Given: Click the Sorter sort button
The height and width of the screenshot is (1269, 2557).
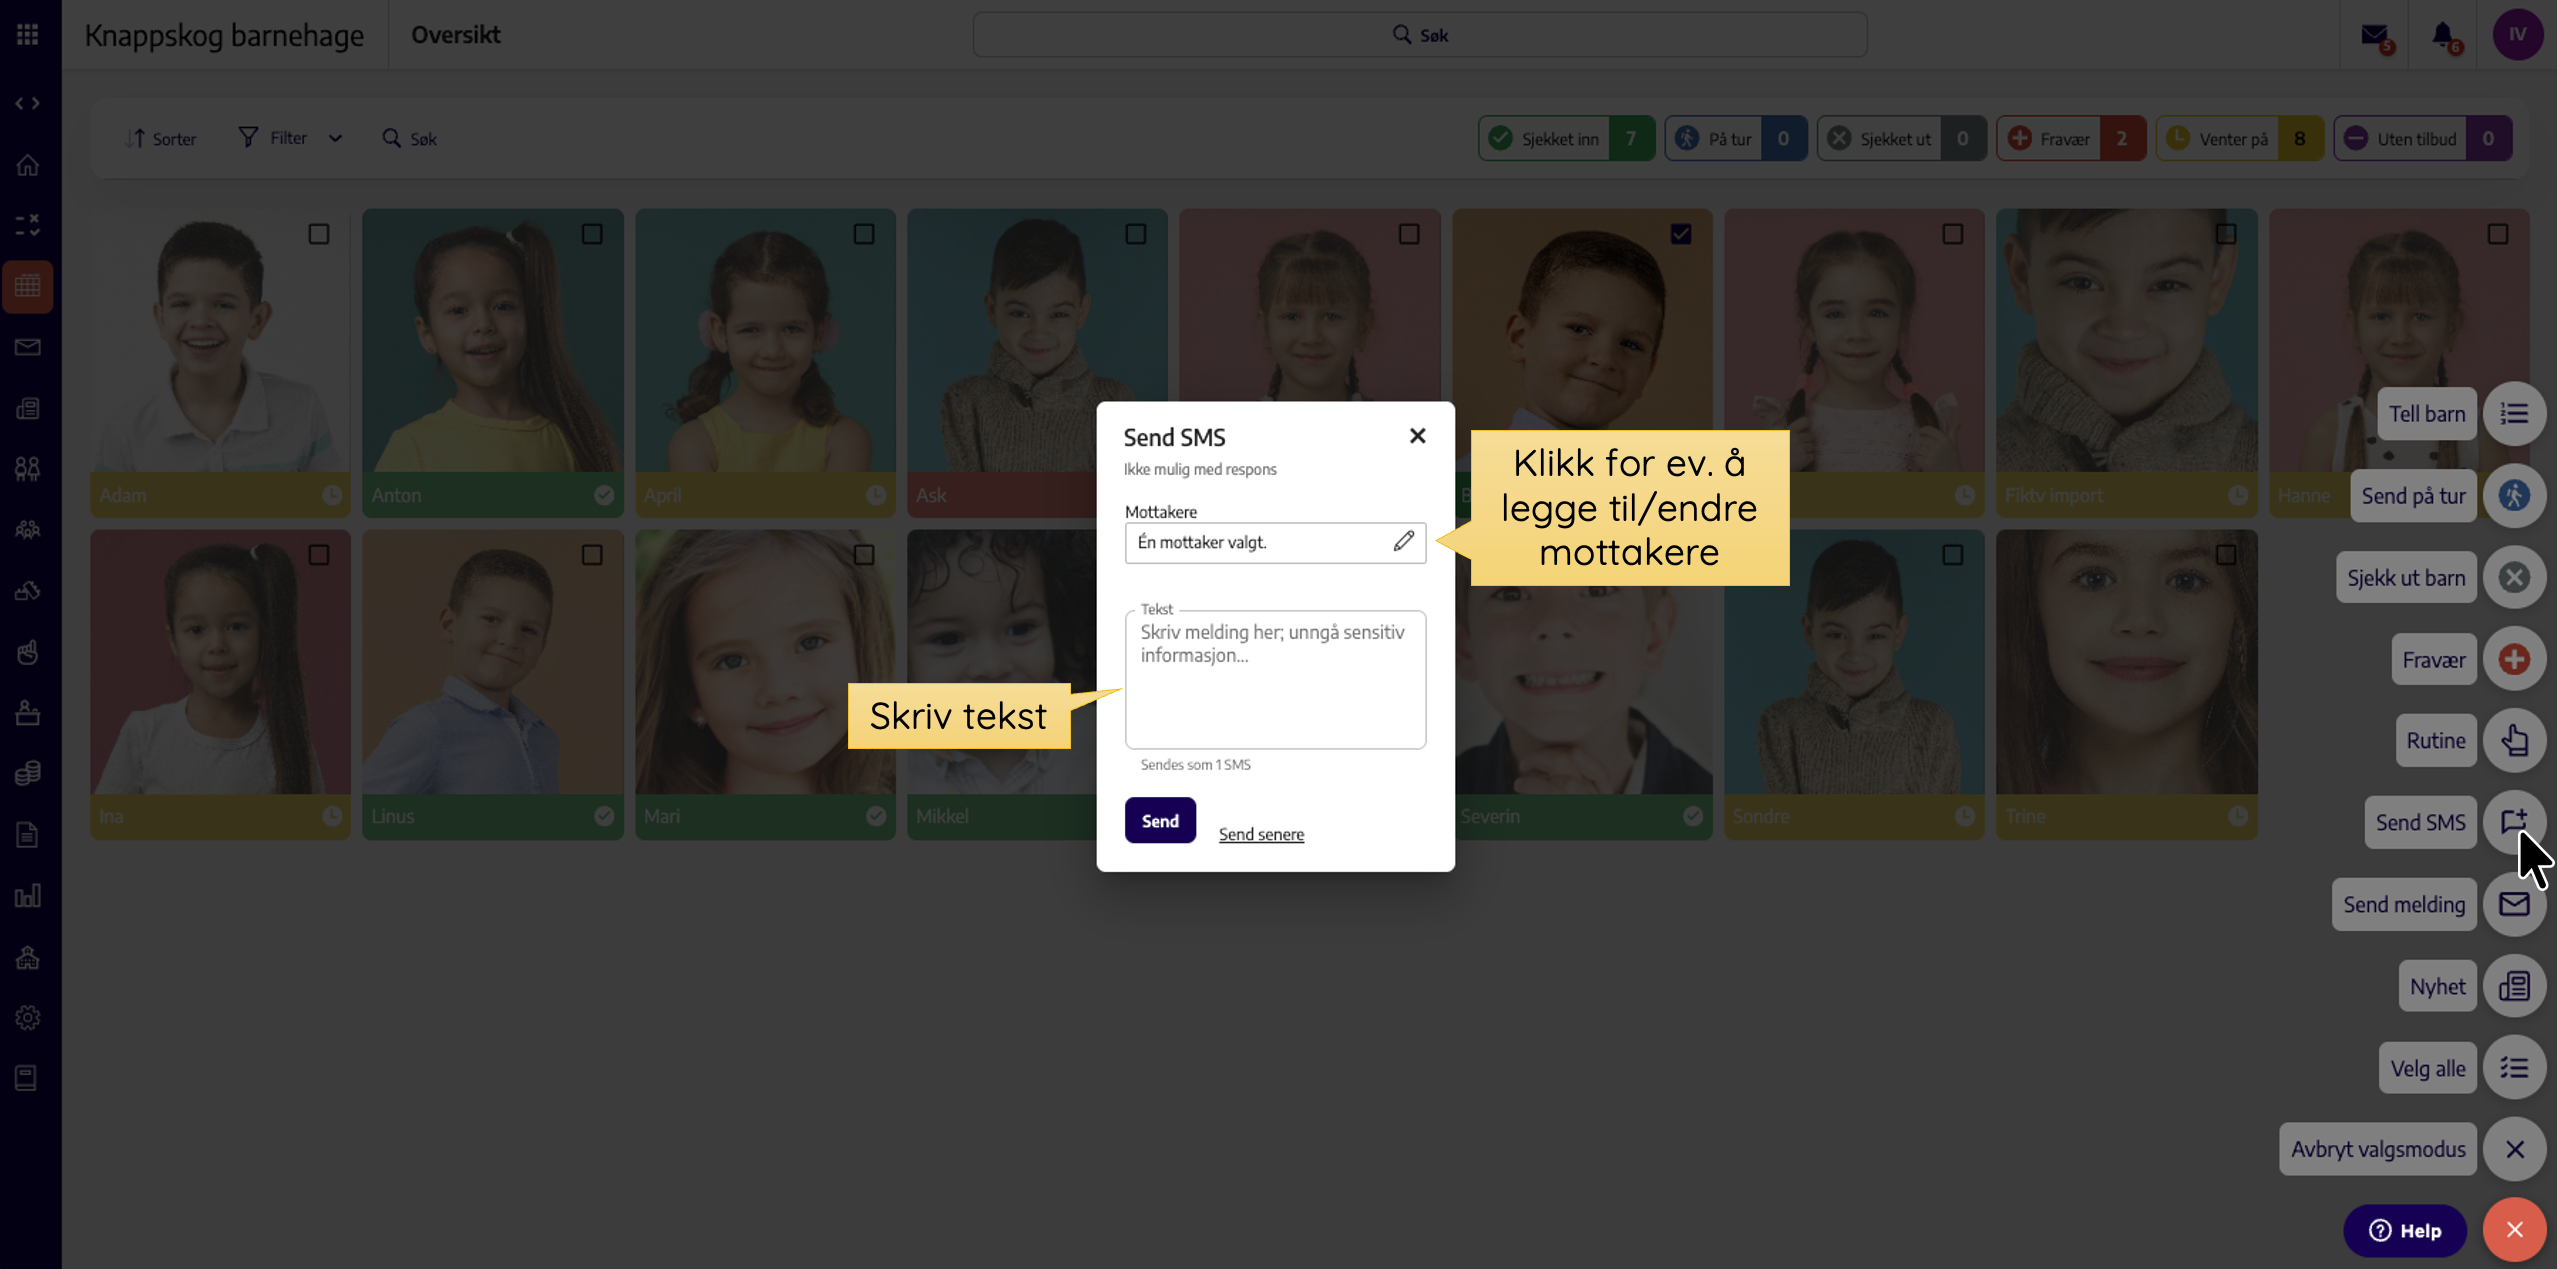Looking at the screenshot, I should click(161, 139).
